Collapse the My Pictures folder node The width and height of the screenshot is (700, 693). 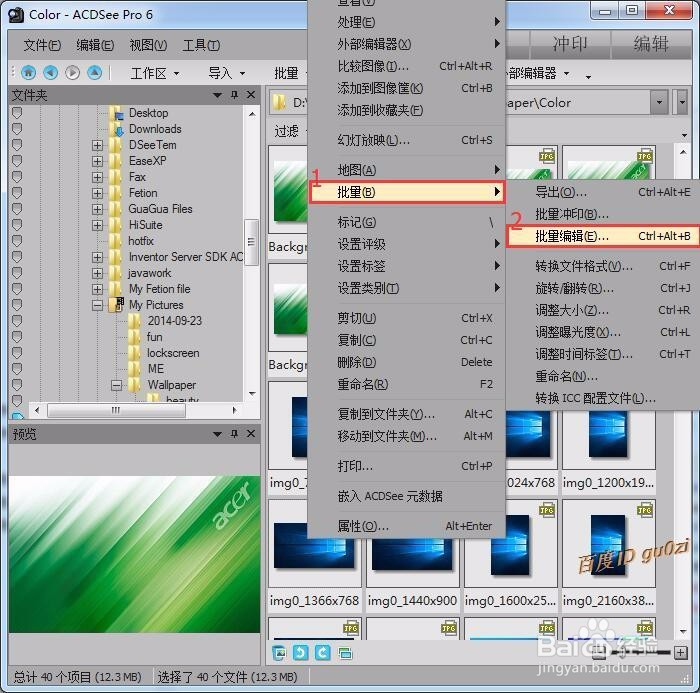click(x=97, y=305)
